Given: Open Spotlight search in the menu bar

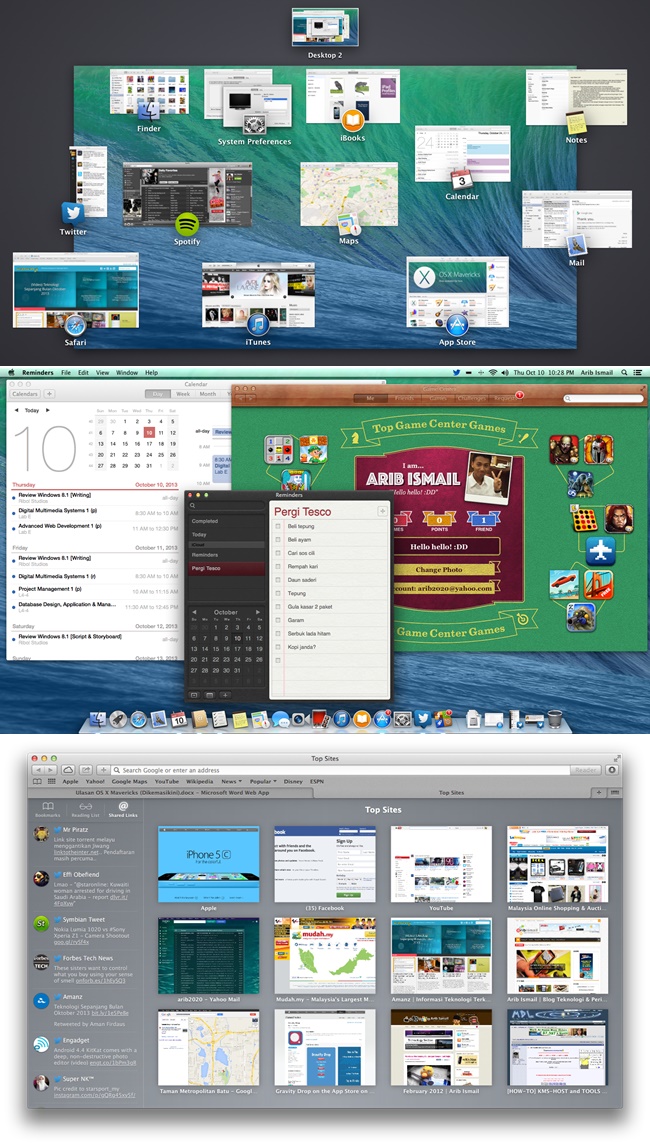Looking at the screenshot, I should click(624, 372).
